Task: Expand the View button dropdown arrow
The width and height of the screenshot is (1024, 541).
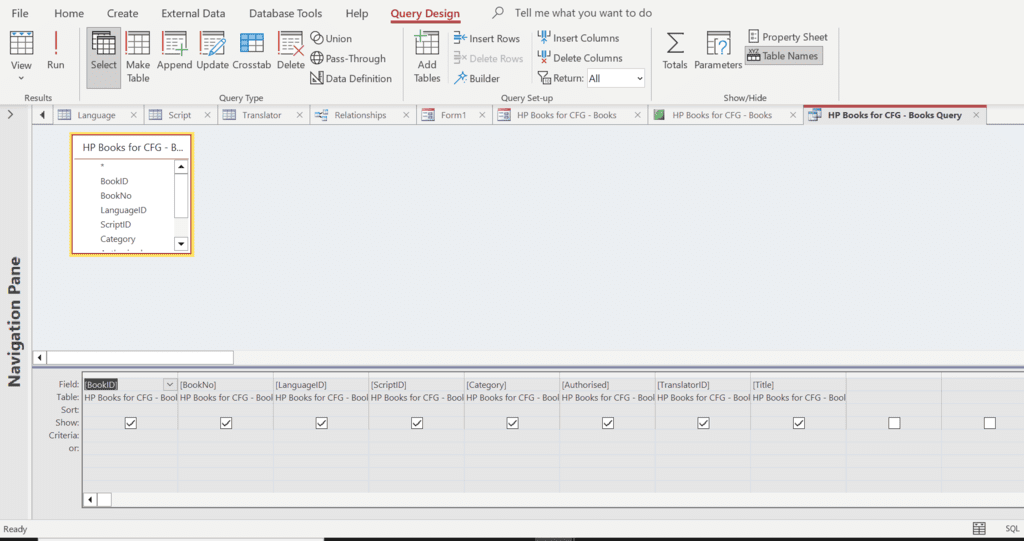Action: (x=21, y=78)
